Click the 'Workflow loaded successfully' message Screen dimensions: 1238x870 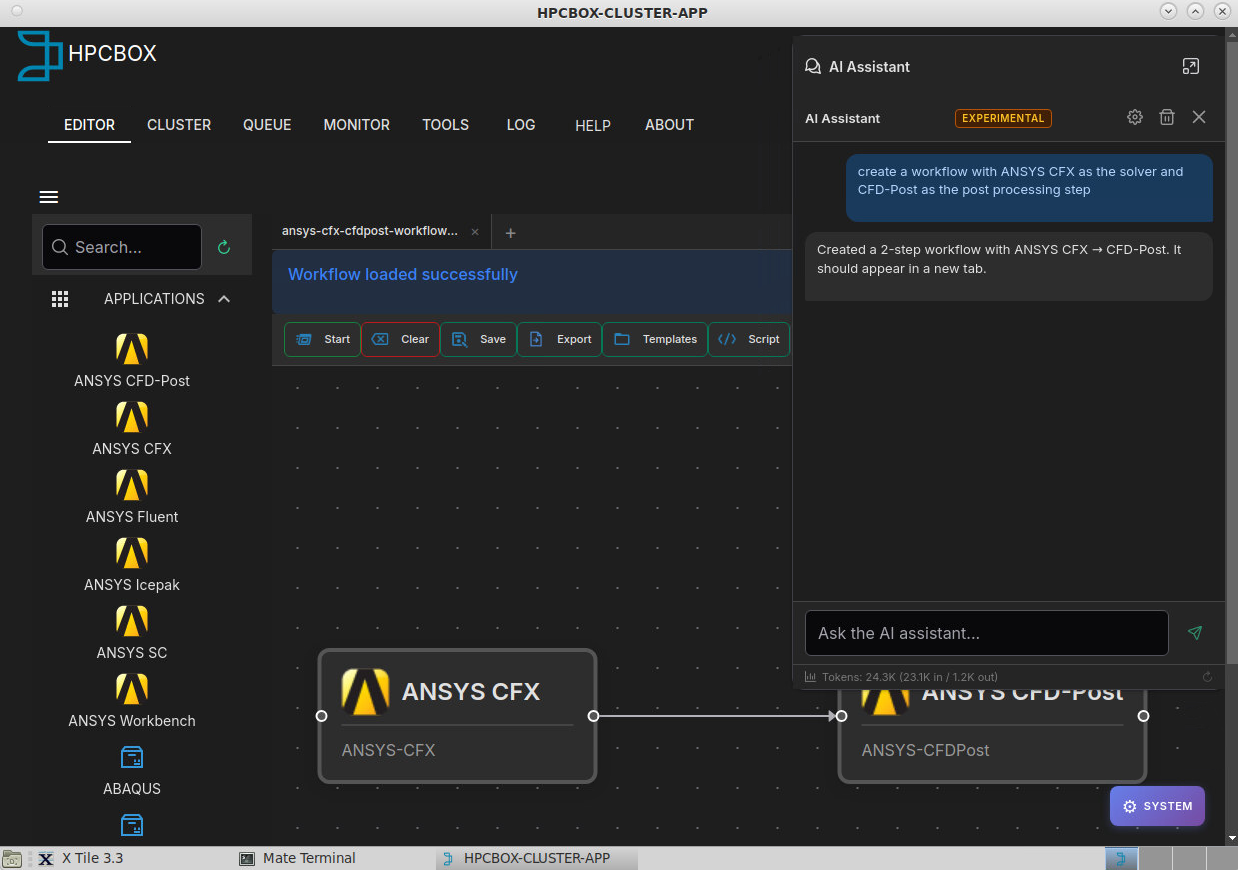(x=403, y=274)
